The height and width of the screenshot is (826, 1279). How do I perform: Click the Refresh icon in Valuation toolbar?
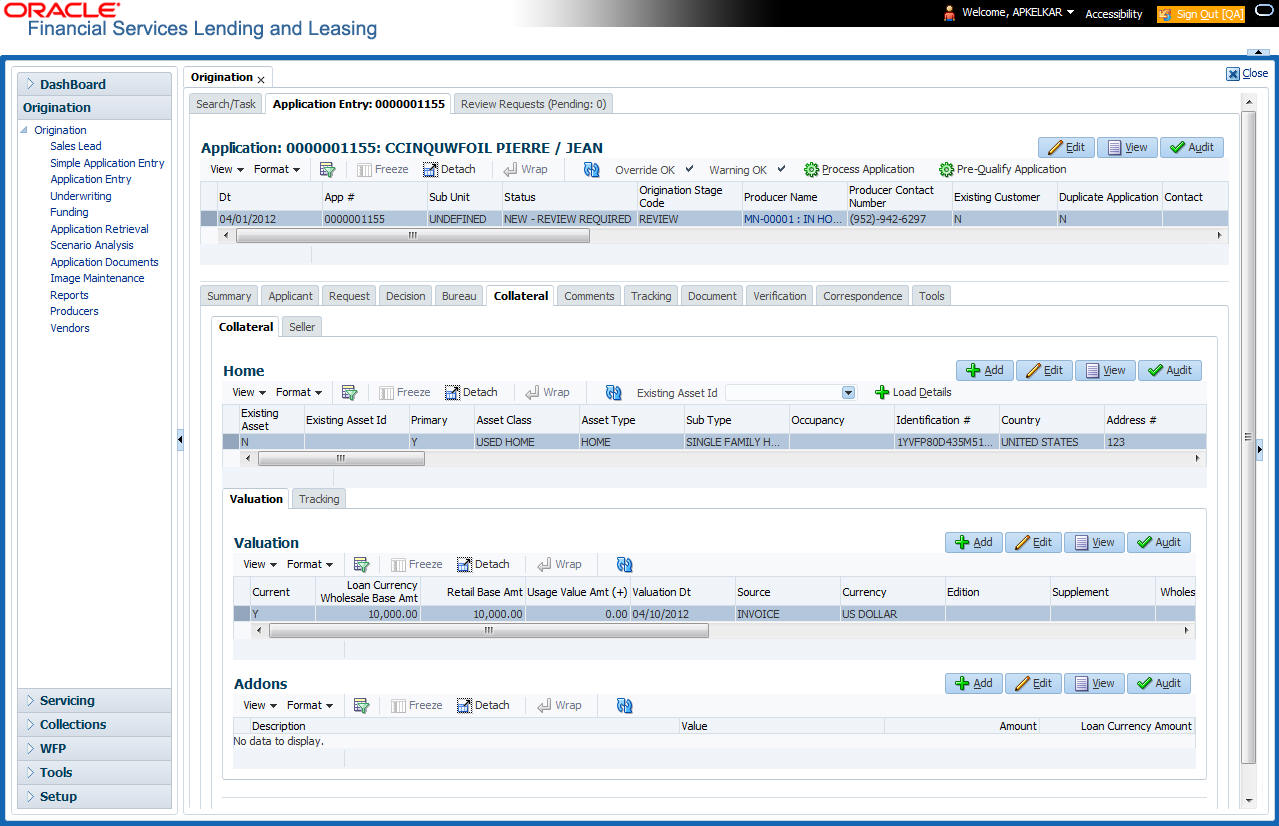point(625,565)
